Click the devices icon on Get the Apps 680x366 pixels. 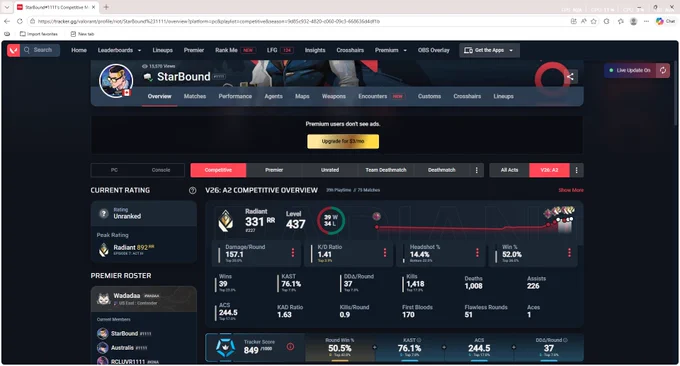coord(468,50)
